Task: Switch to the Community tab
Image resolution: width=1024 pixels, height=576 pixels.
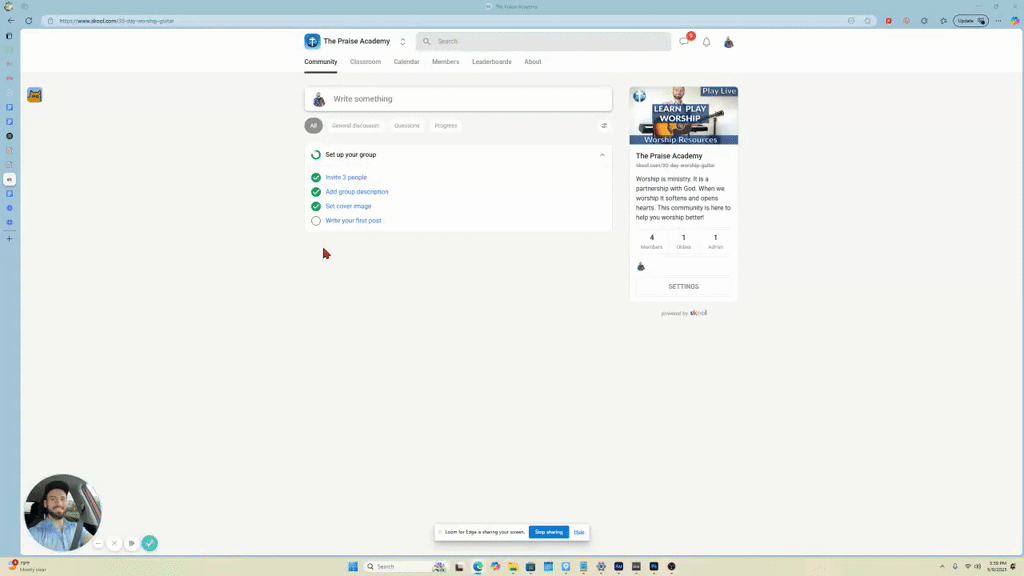Action: pos(321,62)
